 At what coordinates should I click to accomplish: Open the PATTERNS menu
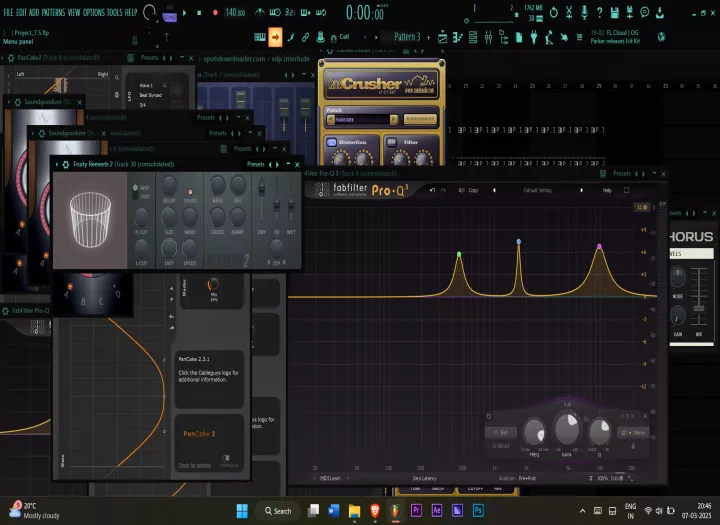tap(53, 12)
